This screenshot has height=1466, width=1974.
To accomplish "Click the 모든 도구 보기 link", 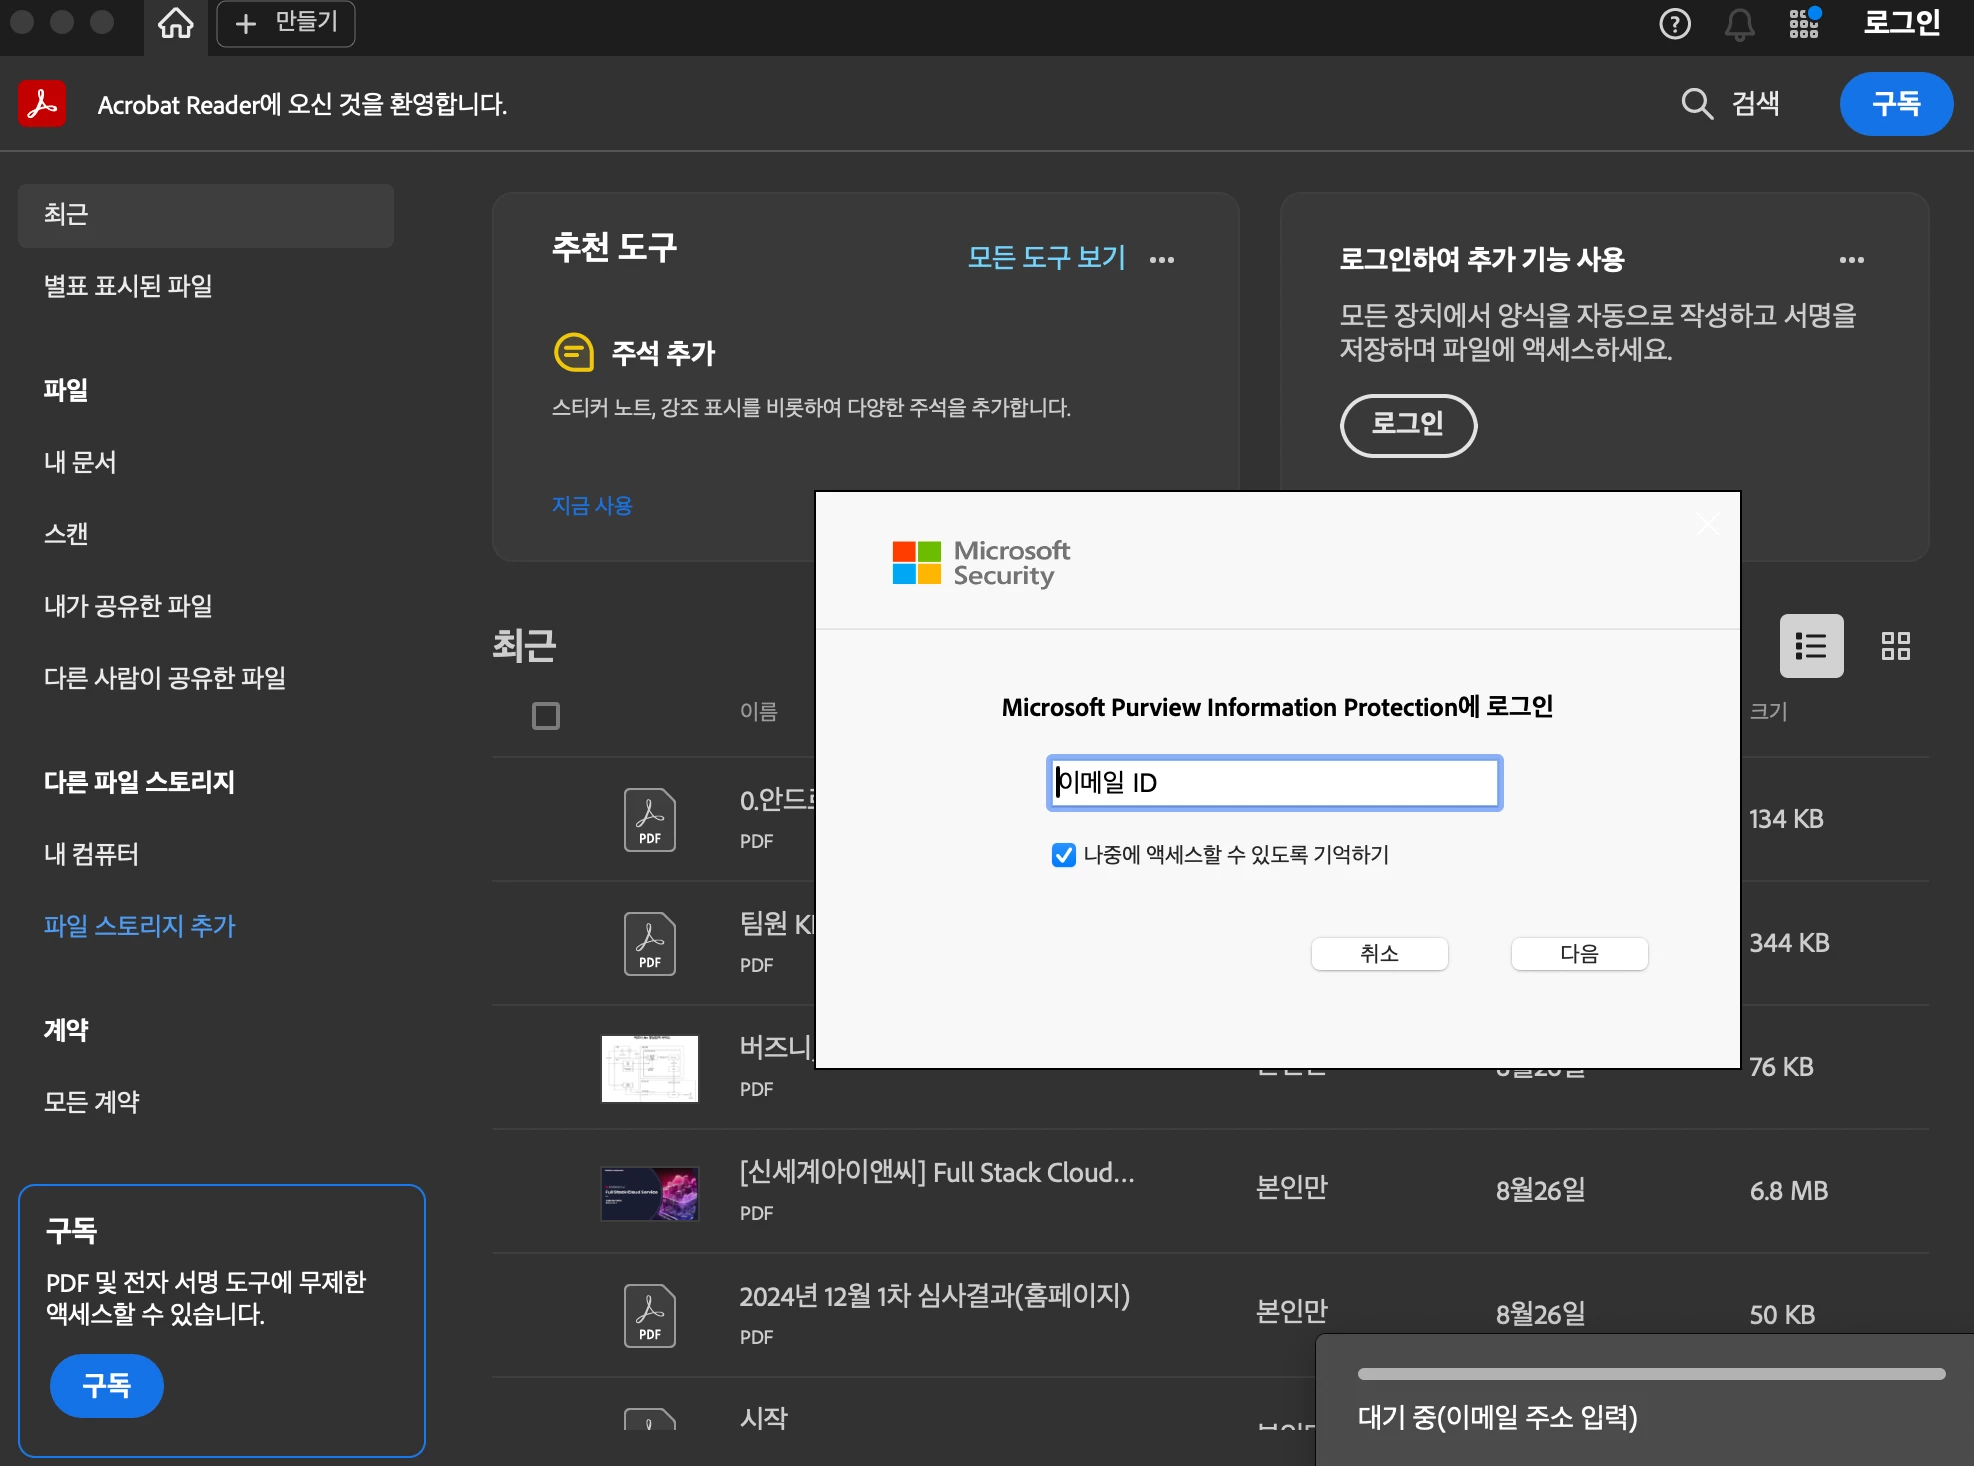I will [x=1046, y=258].
